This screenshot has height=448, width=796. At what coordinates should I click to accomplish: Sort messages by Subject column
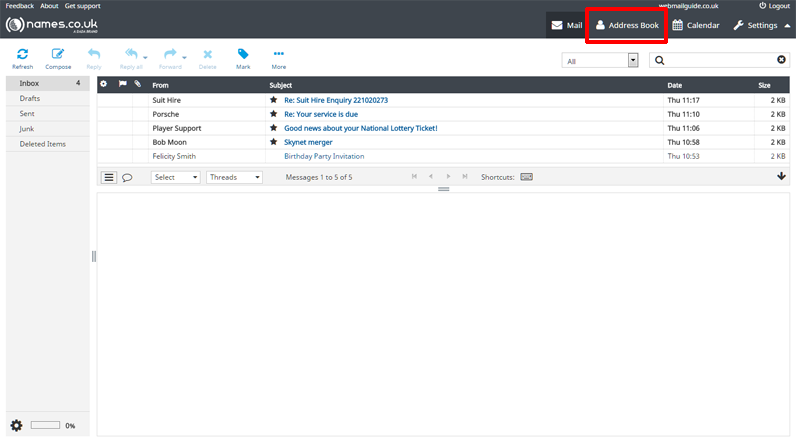pyautogui.click(x=280, y=85)
